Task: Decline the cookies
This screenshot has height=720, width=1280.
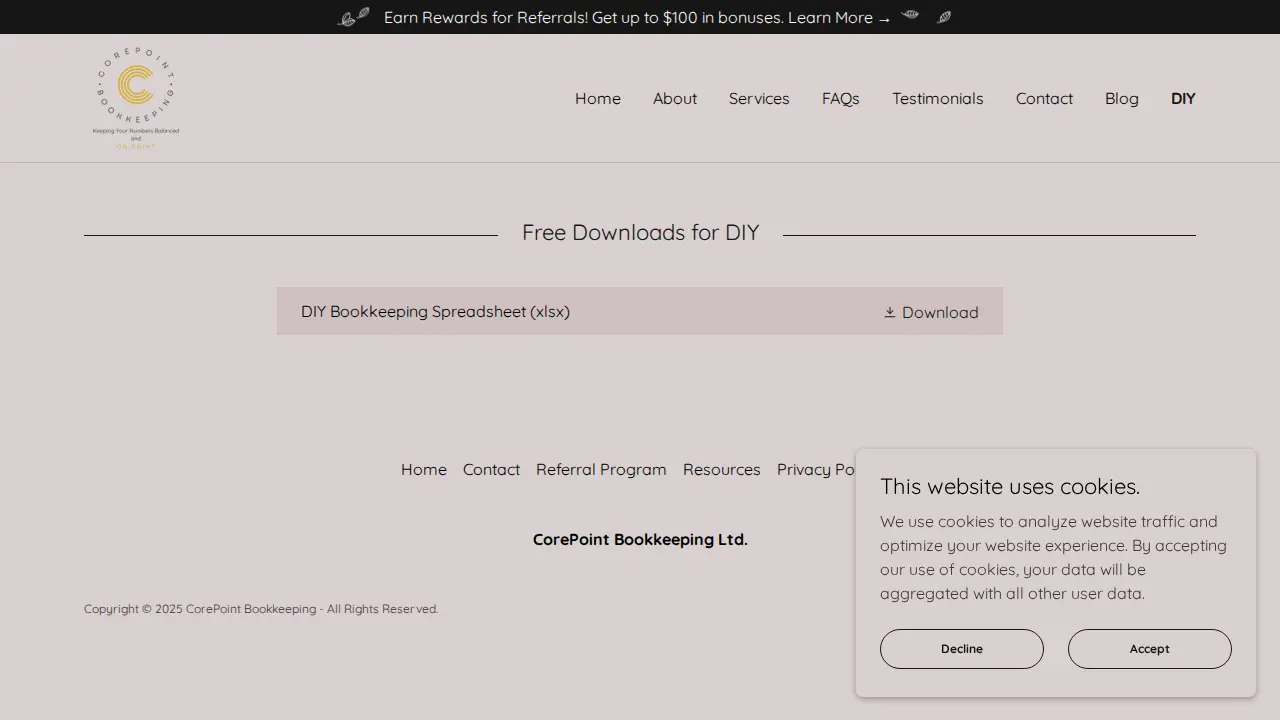Action: [962, 649]
